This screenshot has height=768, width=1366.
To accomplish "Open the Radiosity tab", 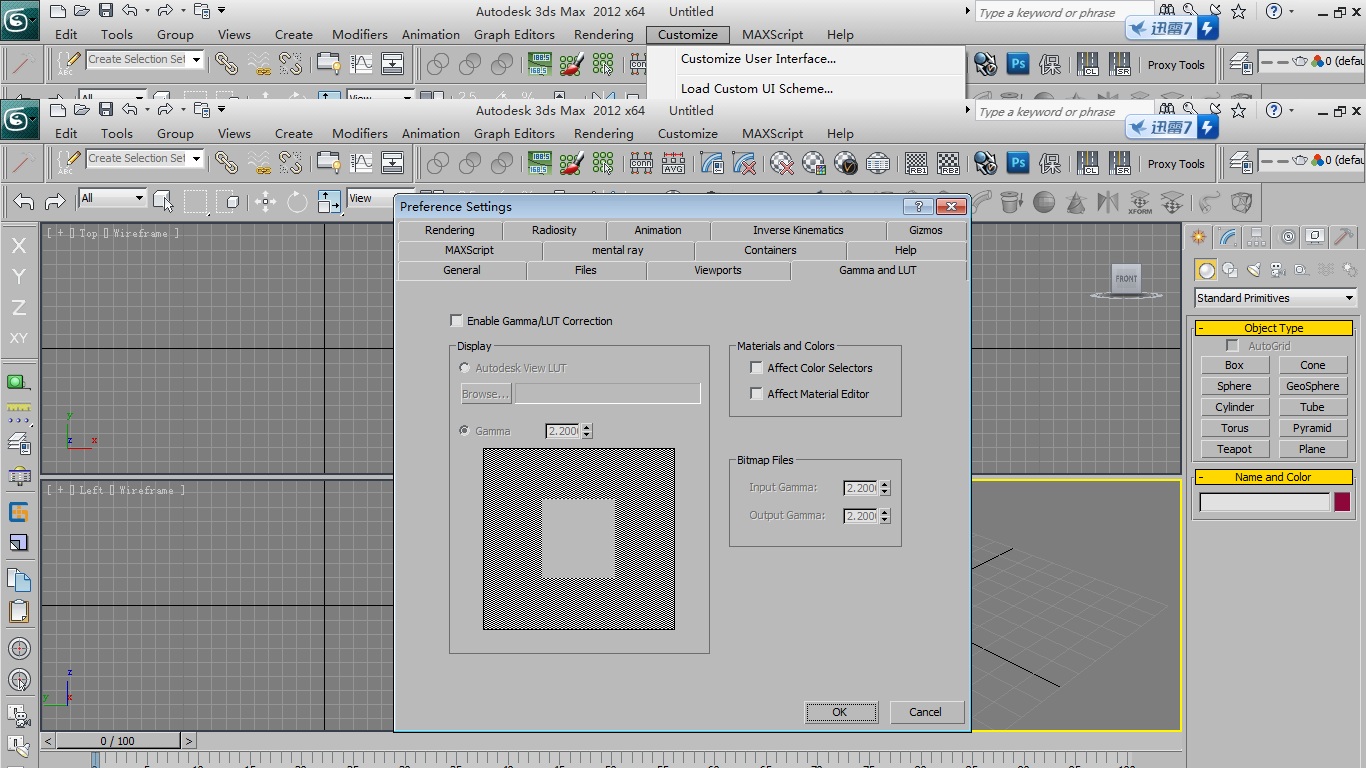I will coord(554,230).
